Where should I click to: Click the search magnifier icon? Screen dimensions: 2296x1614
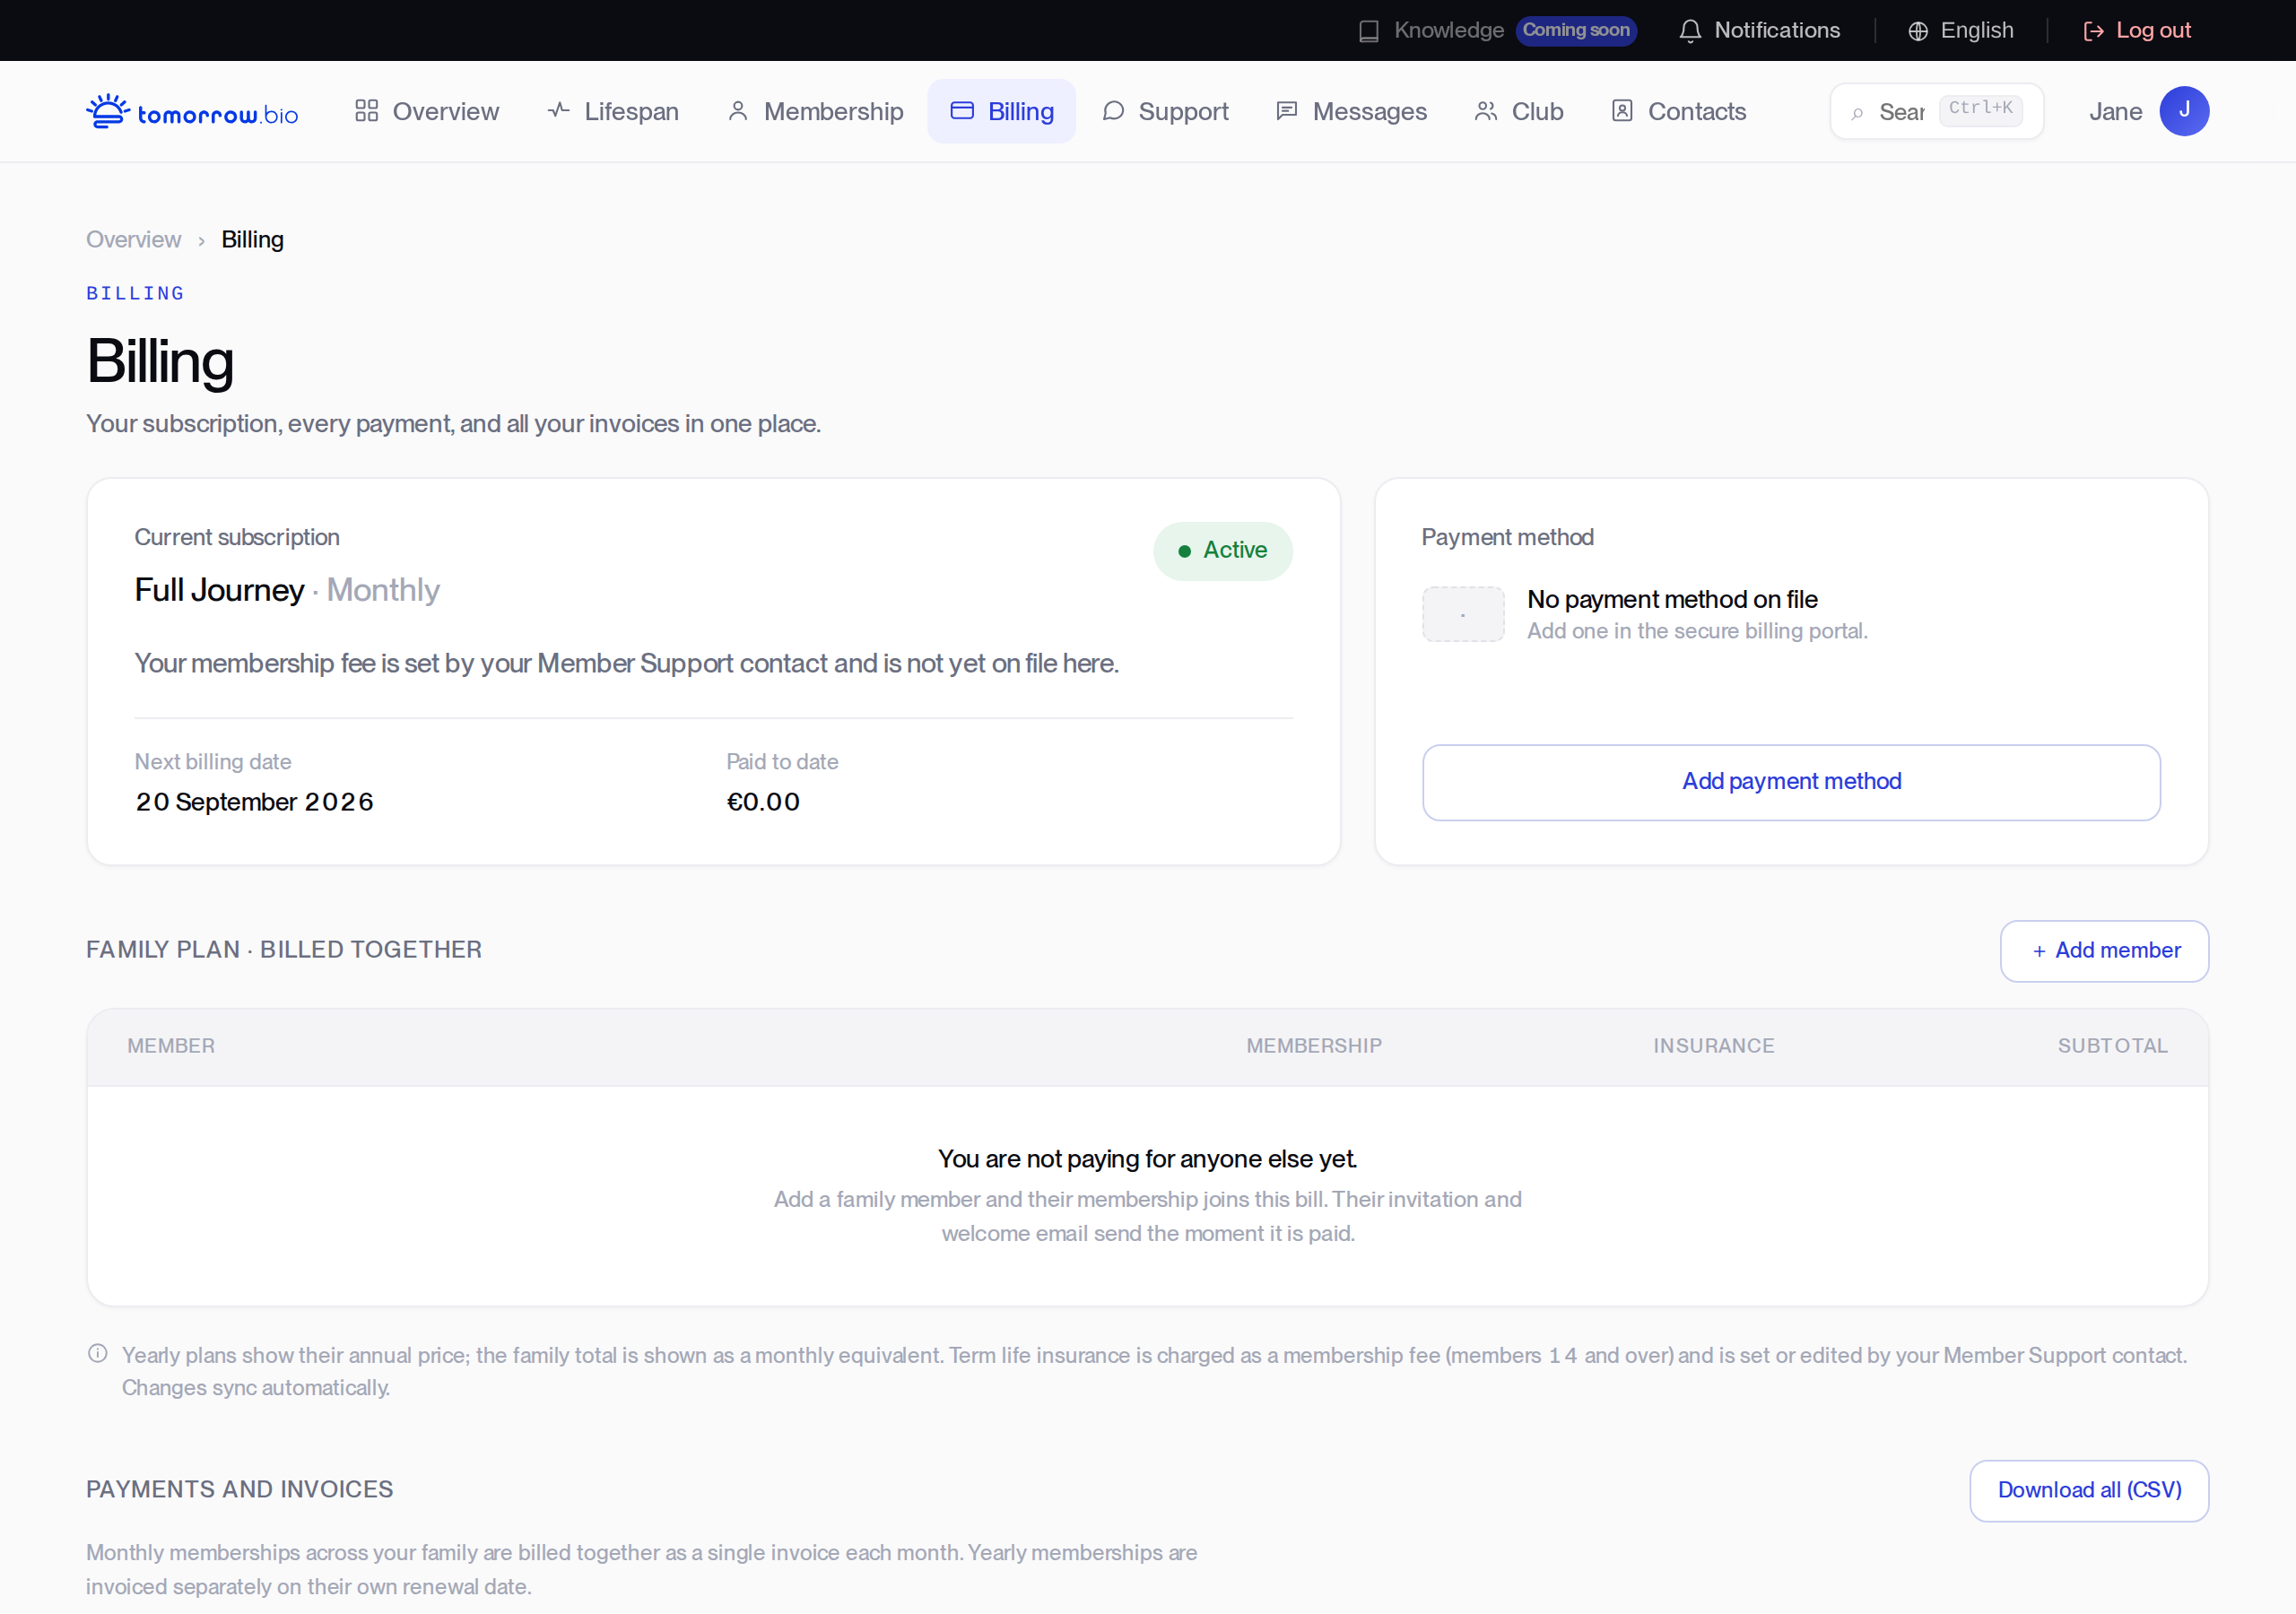coord(1857,113)
